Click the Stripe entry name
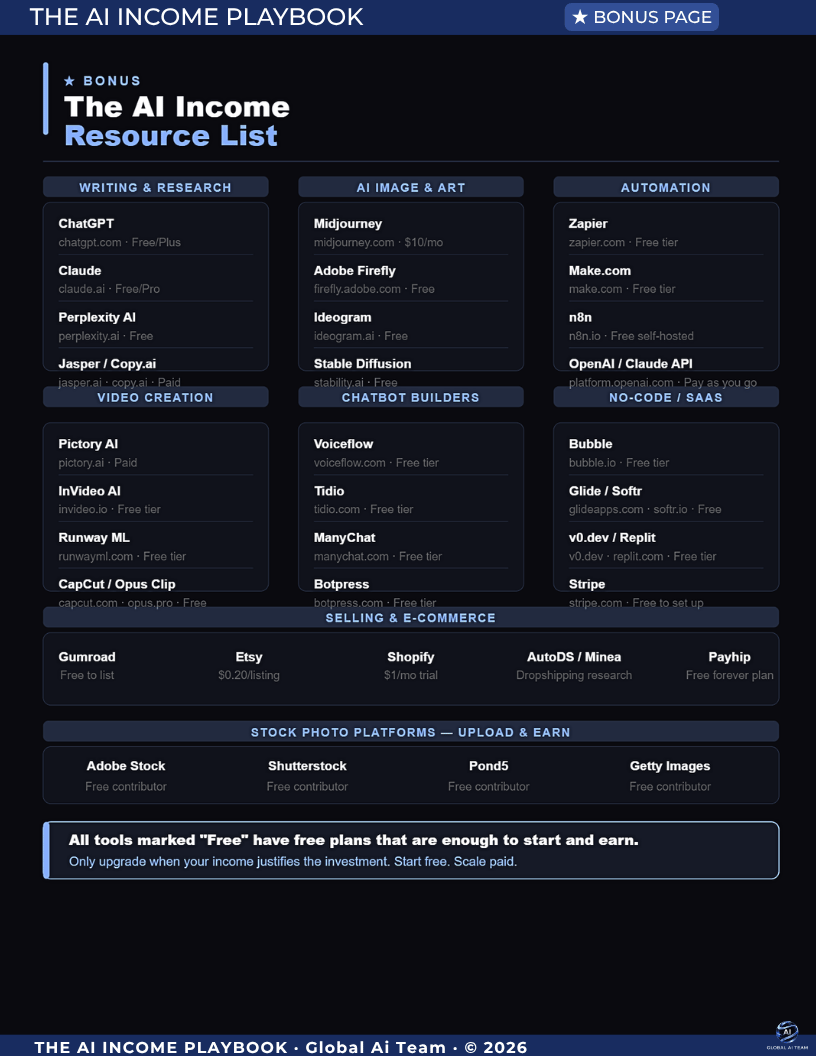Image resolution: width=816 pixels, height=1056 pixels. [x=587, y=584]
